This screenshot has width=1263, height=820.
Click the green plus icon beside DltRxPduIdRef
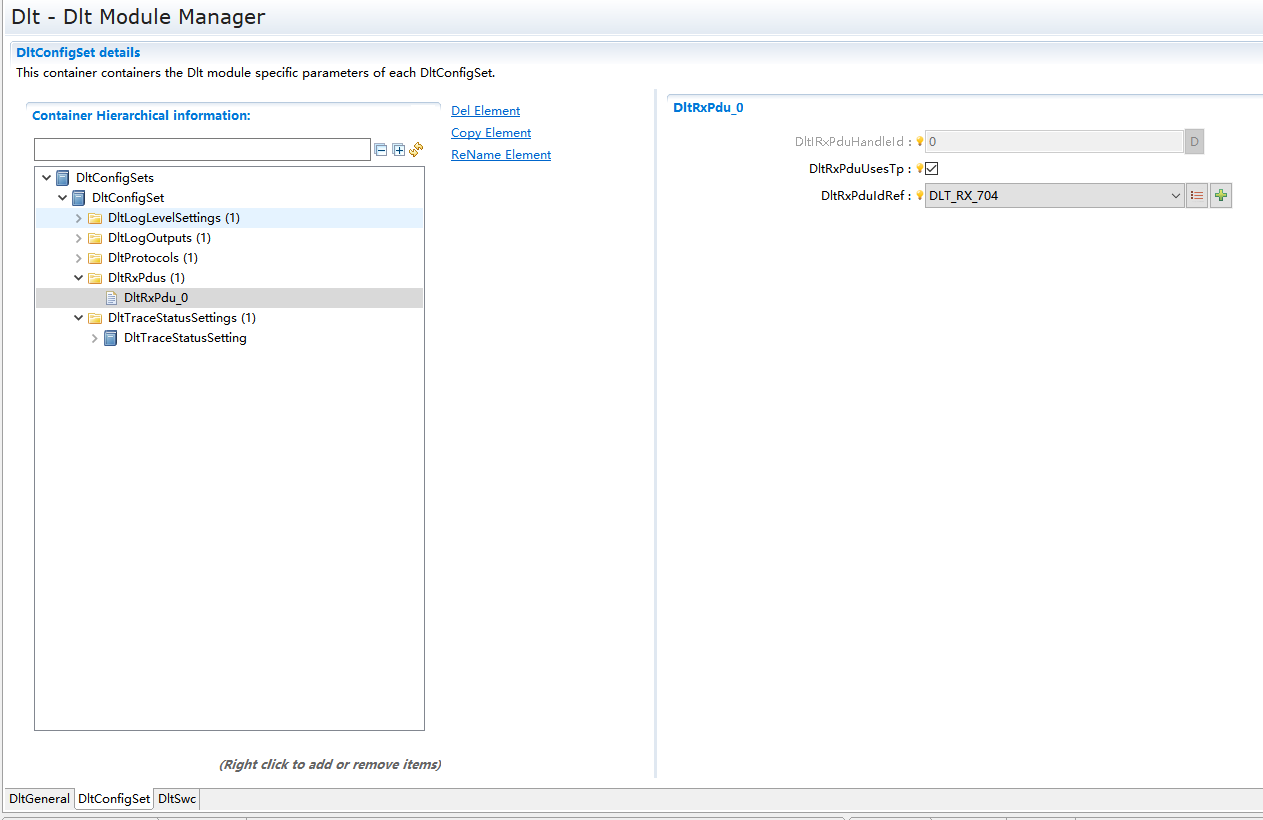[x=1220, y=196]
